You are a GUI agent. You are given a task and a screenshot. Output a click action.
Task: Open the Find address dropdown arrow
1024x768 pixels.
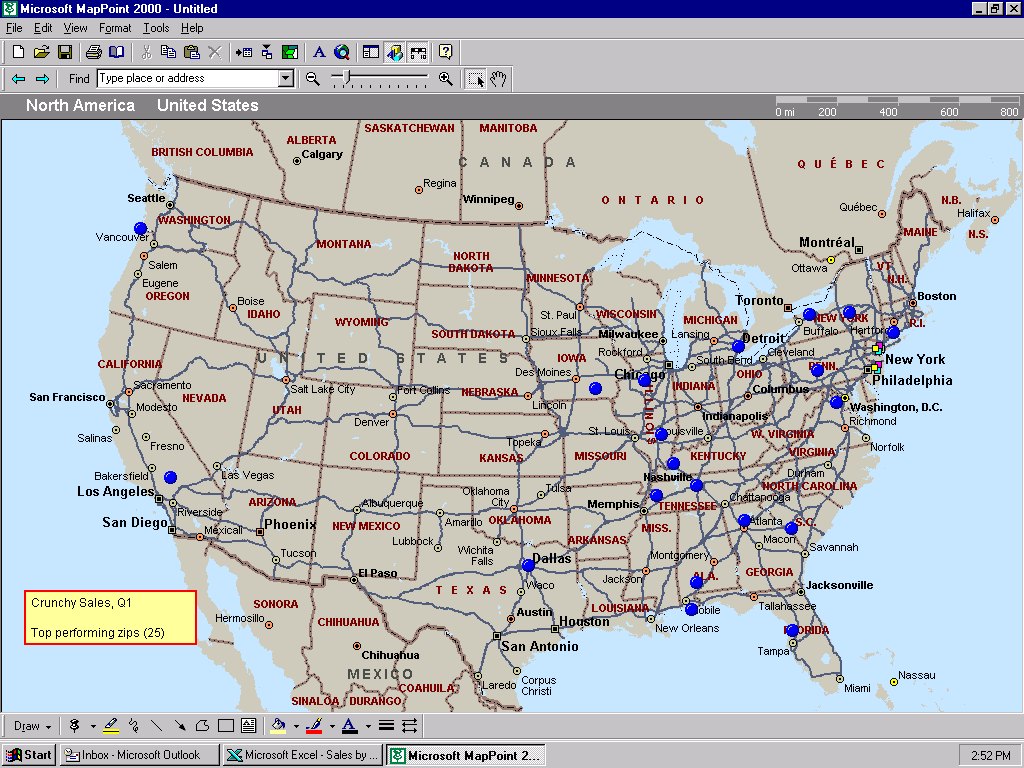click(x=286, y=79)
